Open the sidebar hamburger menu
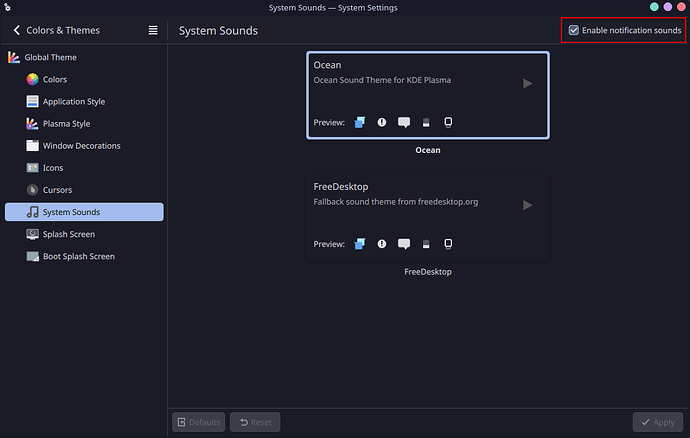The image size is (690, 438). (x=153, y=30)
